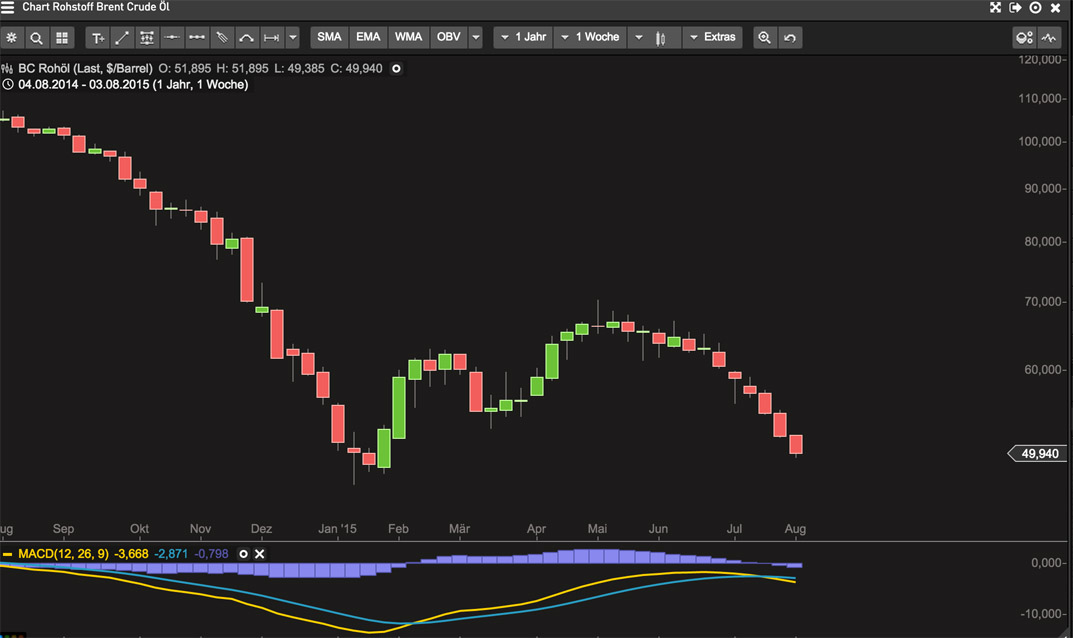Click the 60,000 price axis label
1073x638 pixels.
tap(1044, 370)
